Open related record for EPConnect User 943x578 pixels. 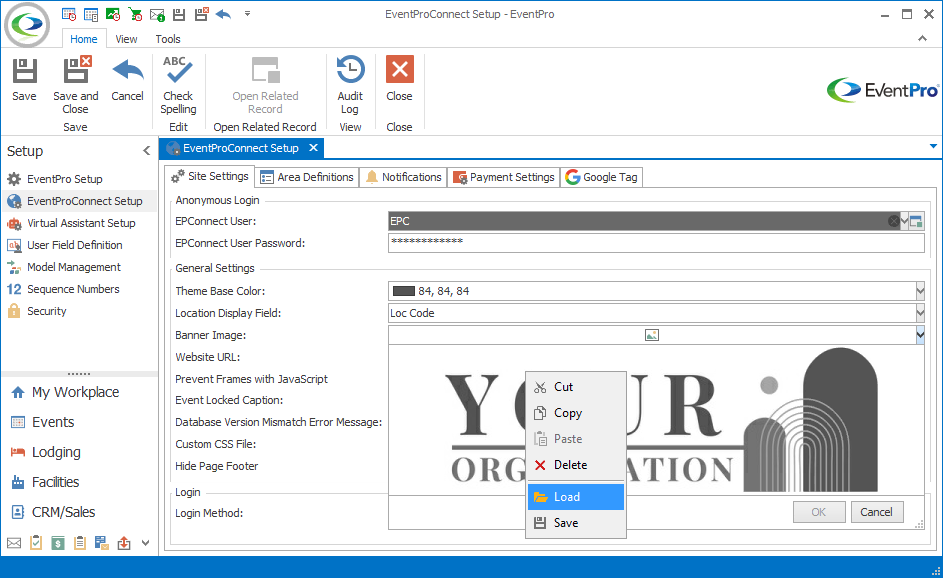917,221
